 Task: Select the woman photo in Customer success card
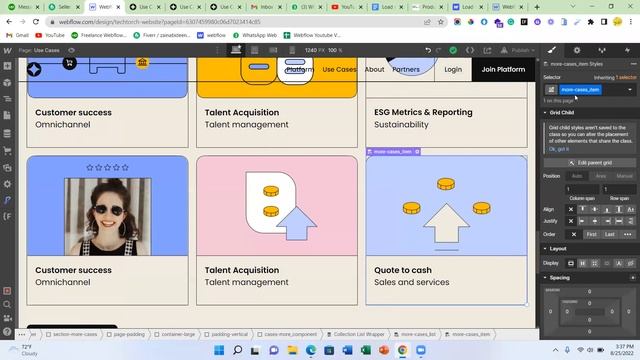(x=108, y=217)
